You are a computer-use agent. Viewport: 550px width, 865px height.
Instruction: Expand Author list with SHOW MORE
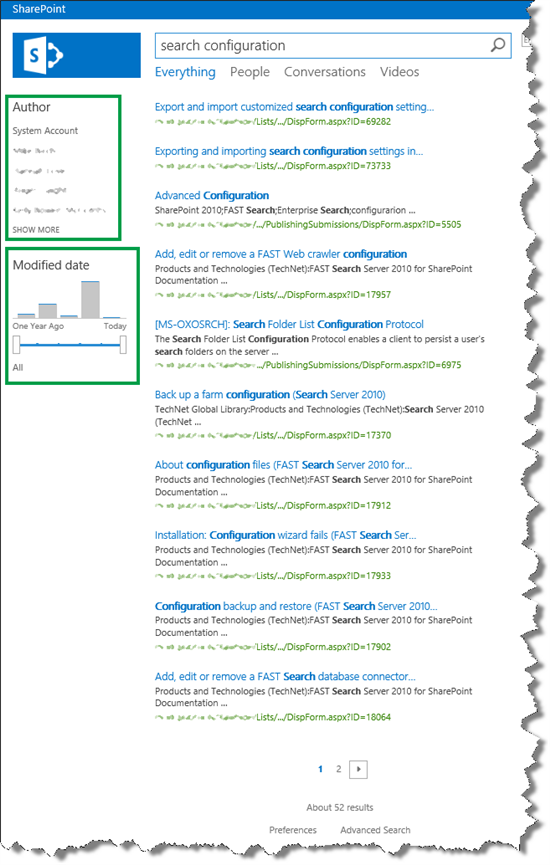coord(36,229)
